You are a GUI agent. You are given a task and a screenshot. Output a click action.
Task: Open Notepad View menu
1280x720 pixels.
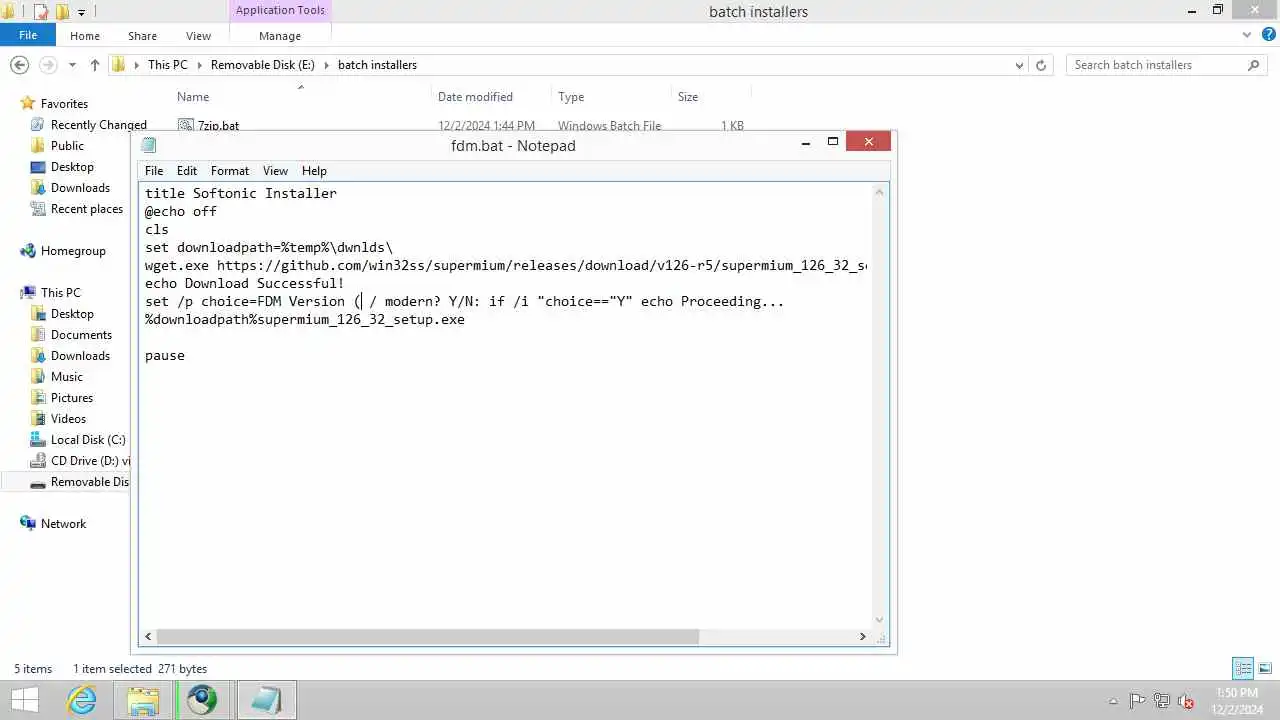[x=275, y=171]
